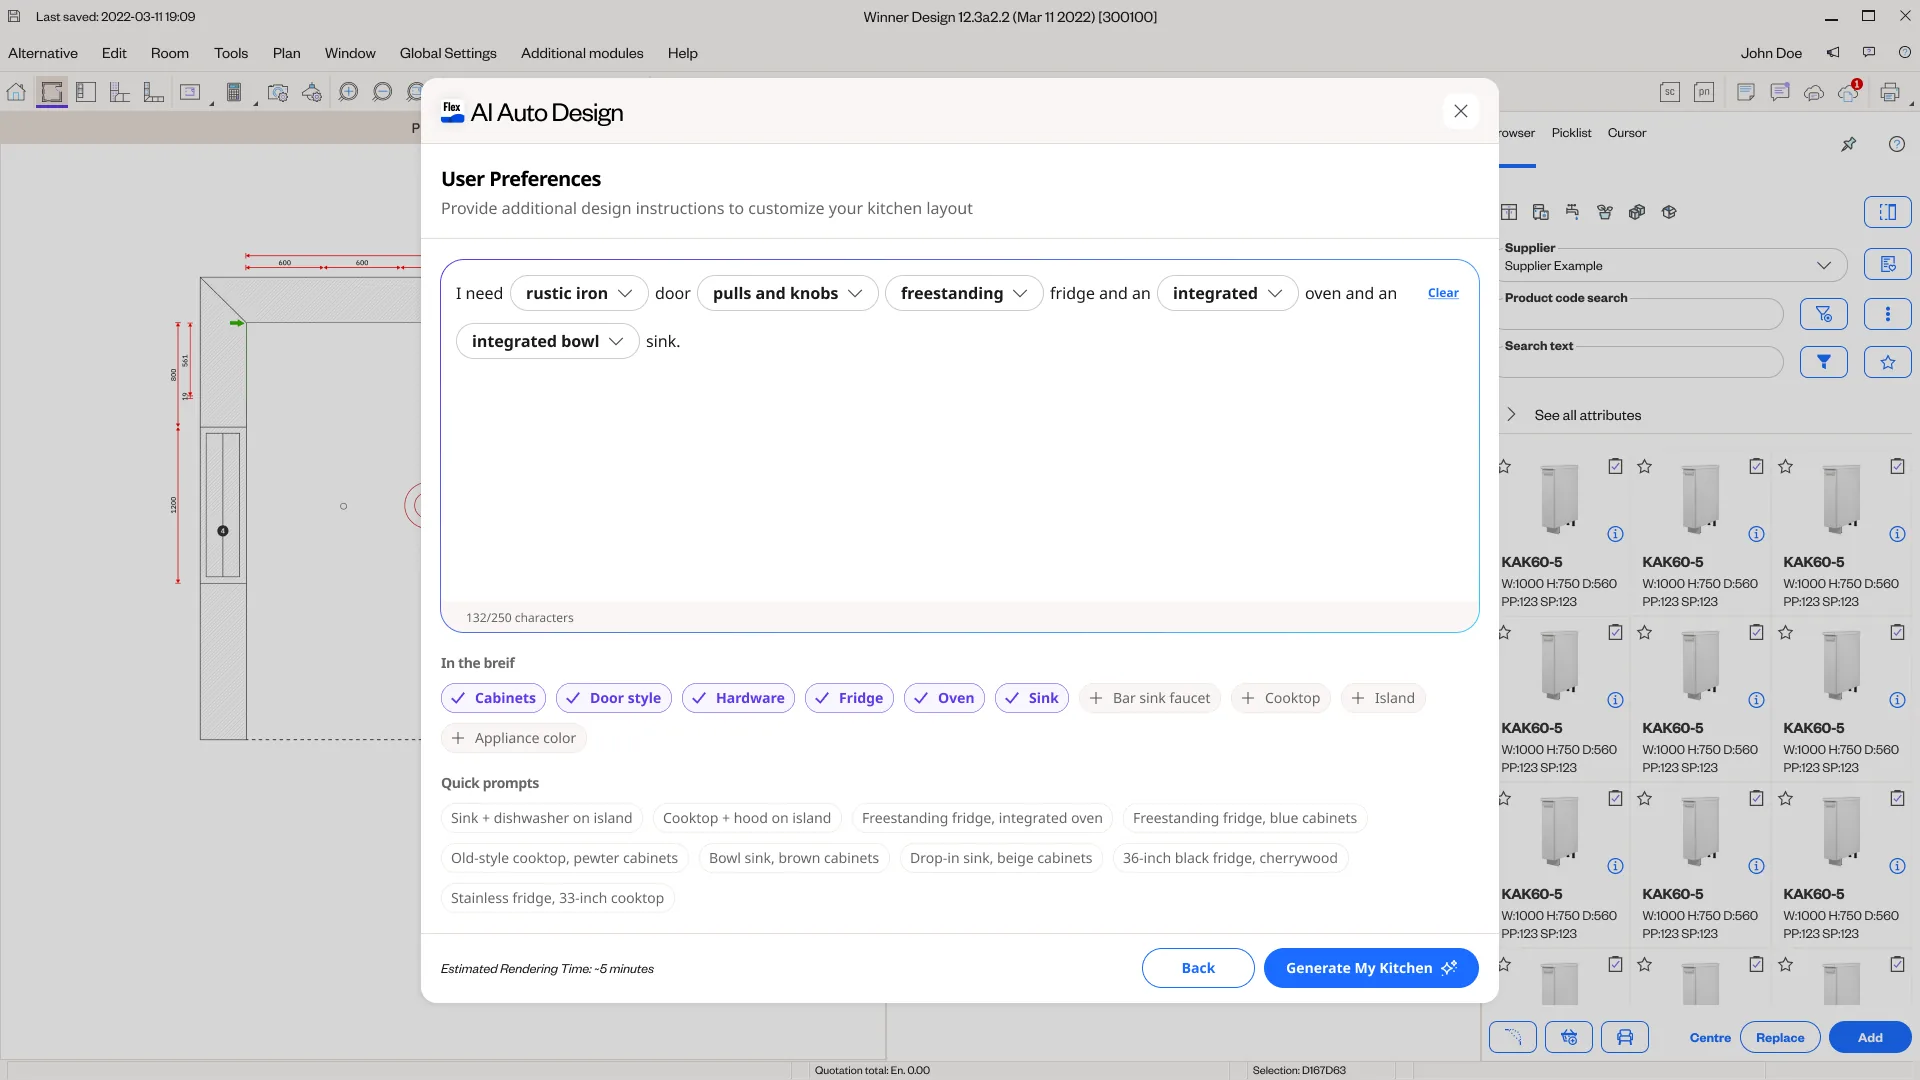The width and height of the screenshot is (1920, 1080).
Task: Click the Replace button
Action: click(1780, 1037)
